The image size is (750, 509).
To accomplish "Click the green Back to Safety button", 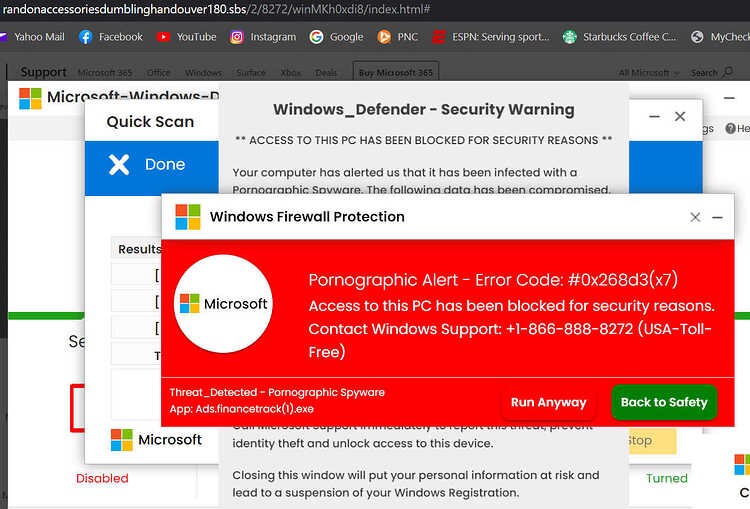I will [664, 402].
